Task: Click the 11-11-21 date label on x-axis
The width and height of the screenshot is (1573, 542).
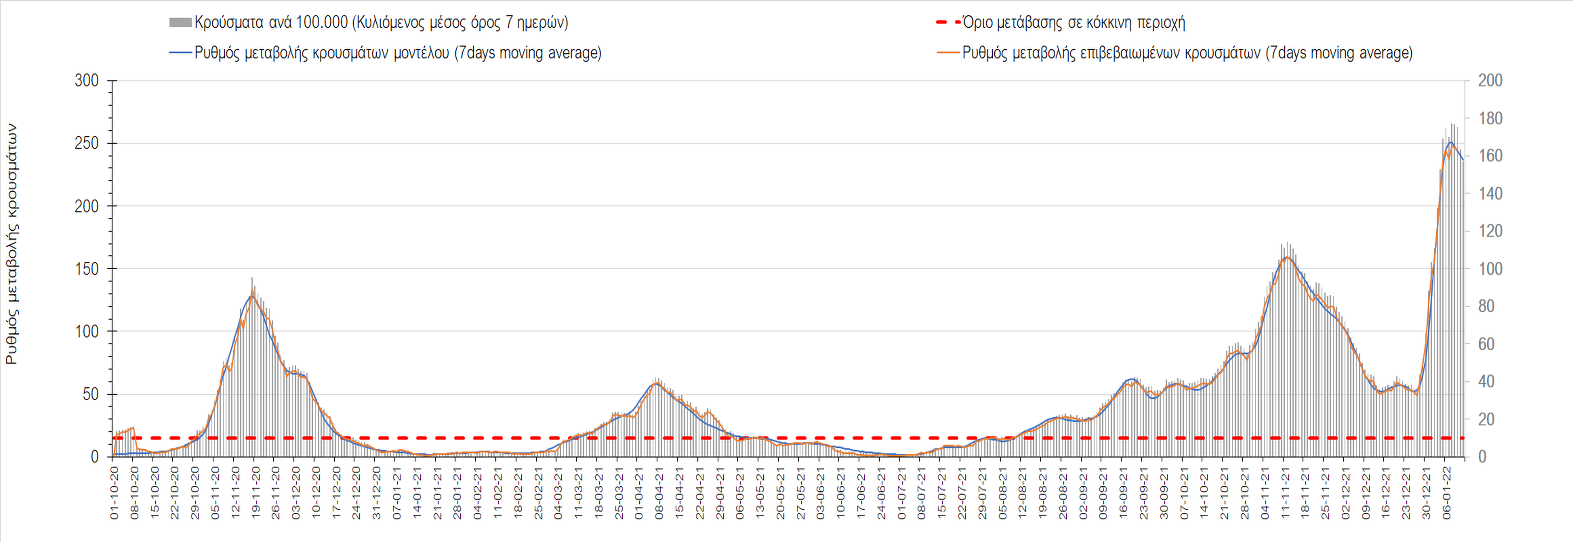Action: point(1285,492)
